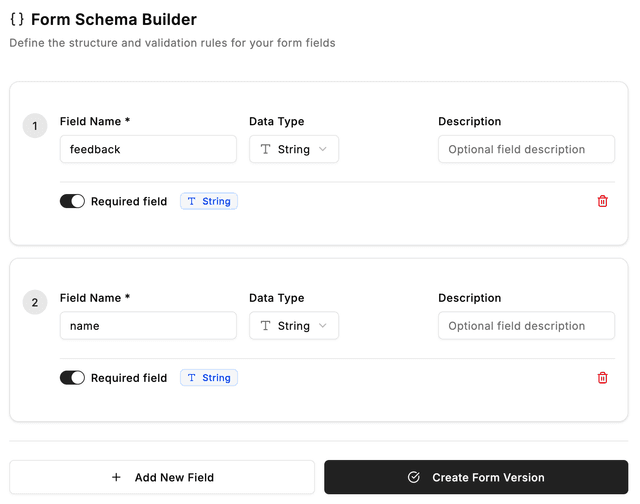Viewport: 640px width, 504px height.
Task: Click Add New Field button
Action: [162, 477]
